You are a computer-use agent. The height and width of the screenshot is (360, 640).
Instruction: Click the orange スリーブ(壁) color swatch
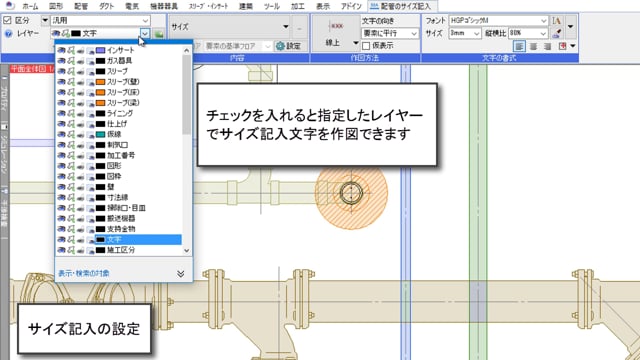click(x=100, y=82)
